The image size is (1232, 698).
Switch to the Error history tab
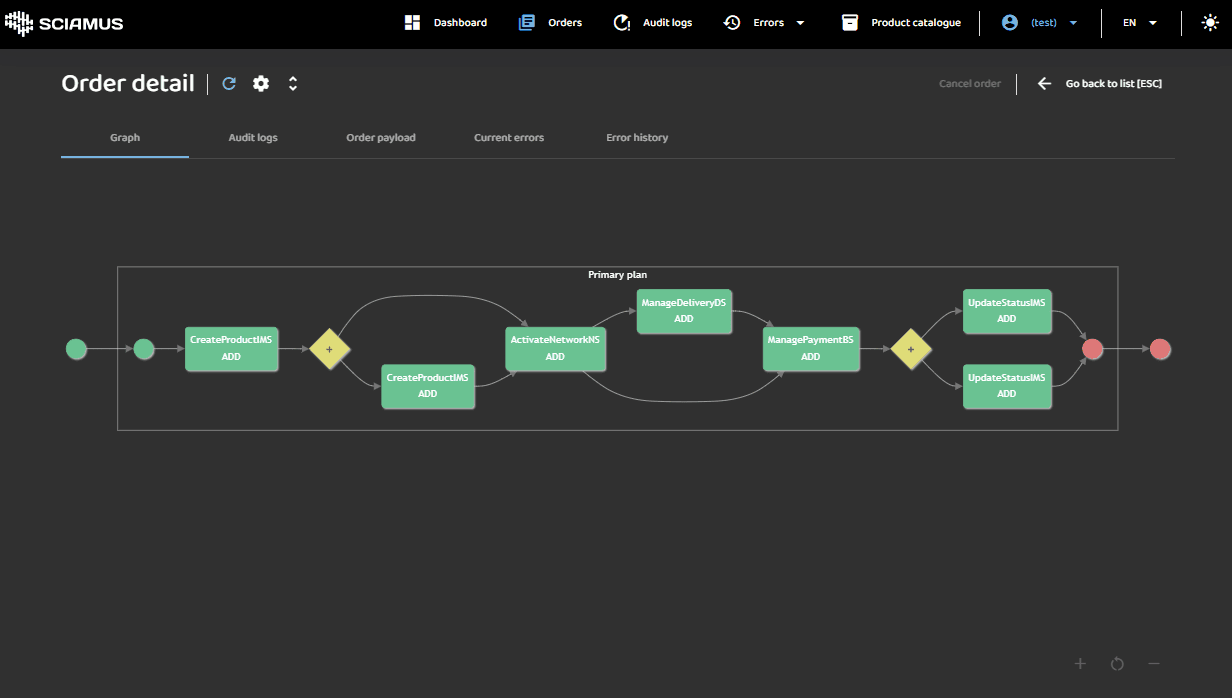(x=637, y=138)
